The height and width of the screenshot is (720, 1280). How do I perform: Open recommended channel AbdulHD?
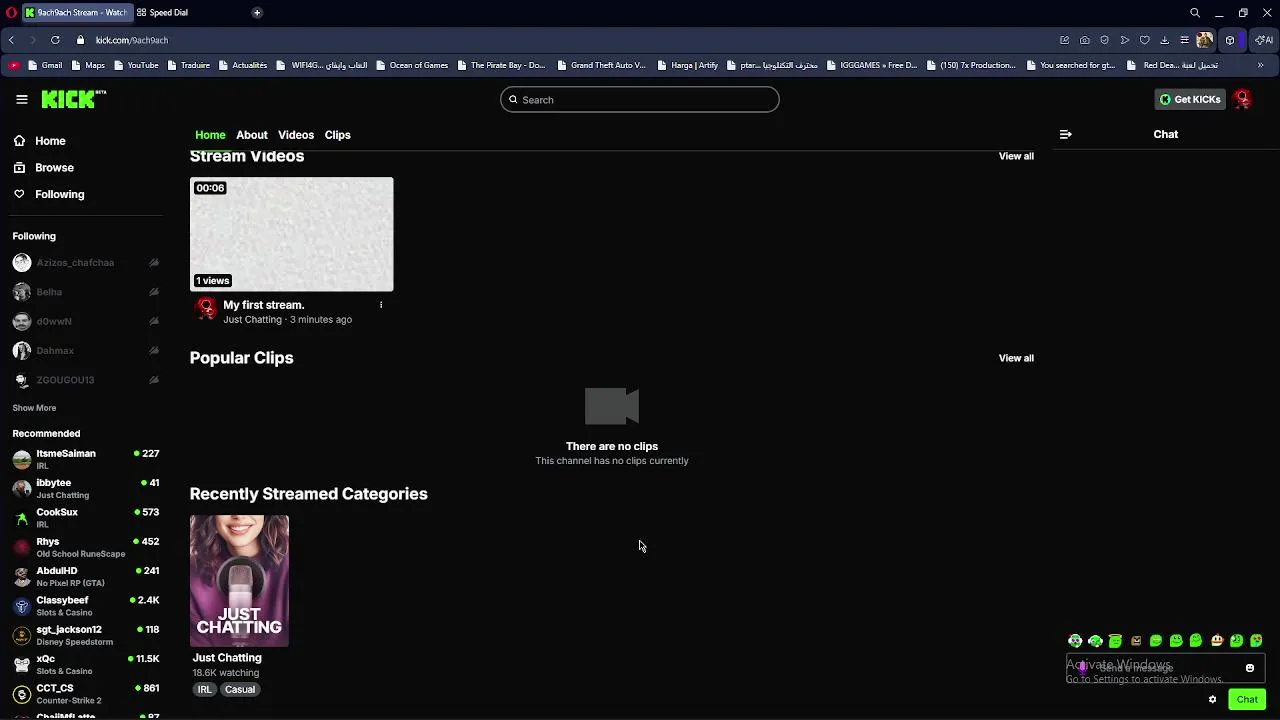tap(86, 577)
